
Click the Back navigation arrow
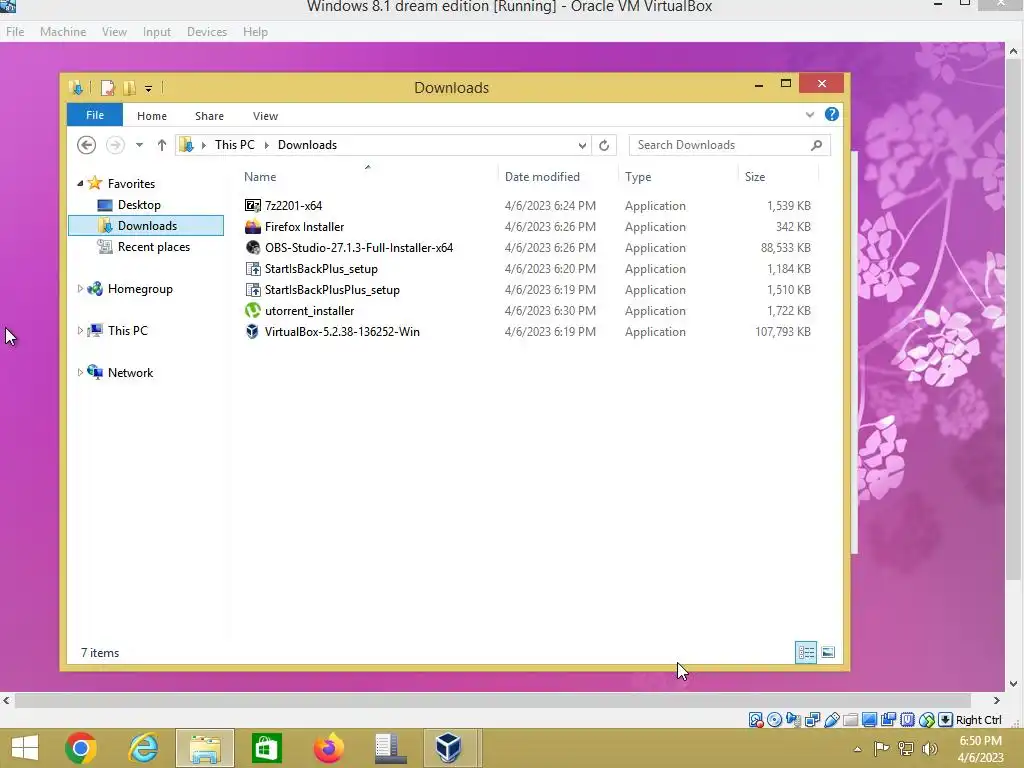tap(86, 145)
